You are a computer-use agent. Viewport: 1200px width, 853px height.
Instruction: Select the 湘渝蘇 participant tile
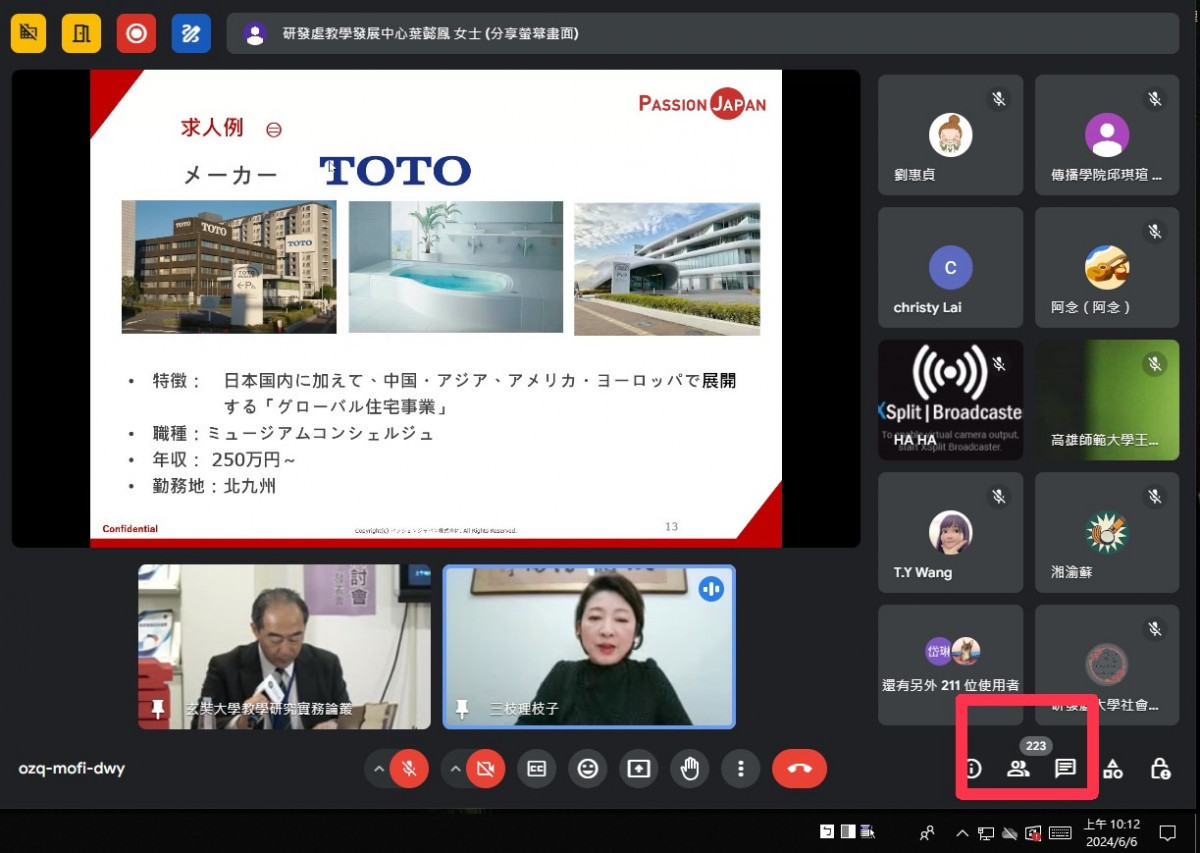tap(1107, 533)
